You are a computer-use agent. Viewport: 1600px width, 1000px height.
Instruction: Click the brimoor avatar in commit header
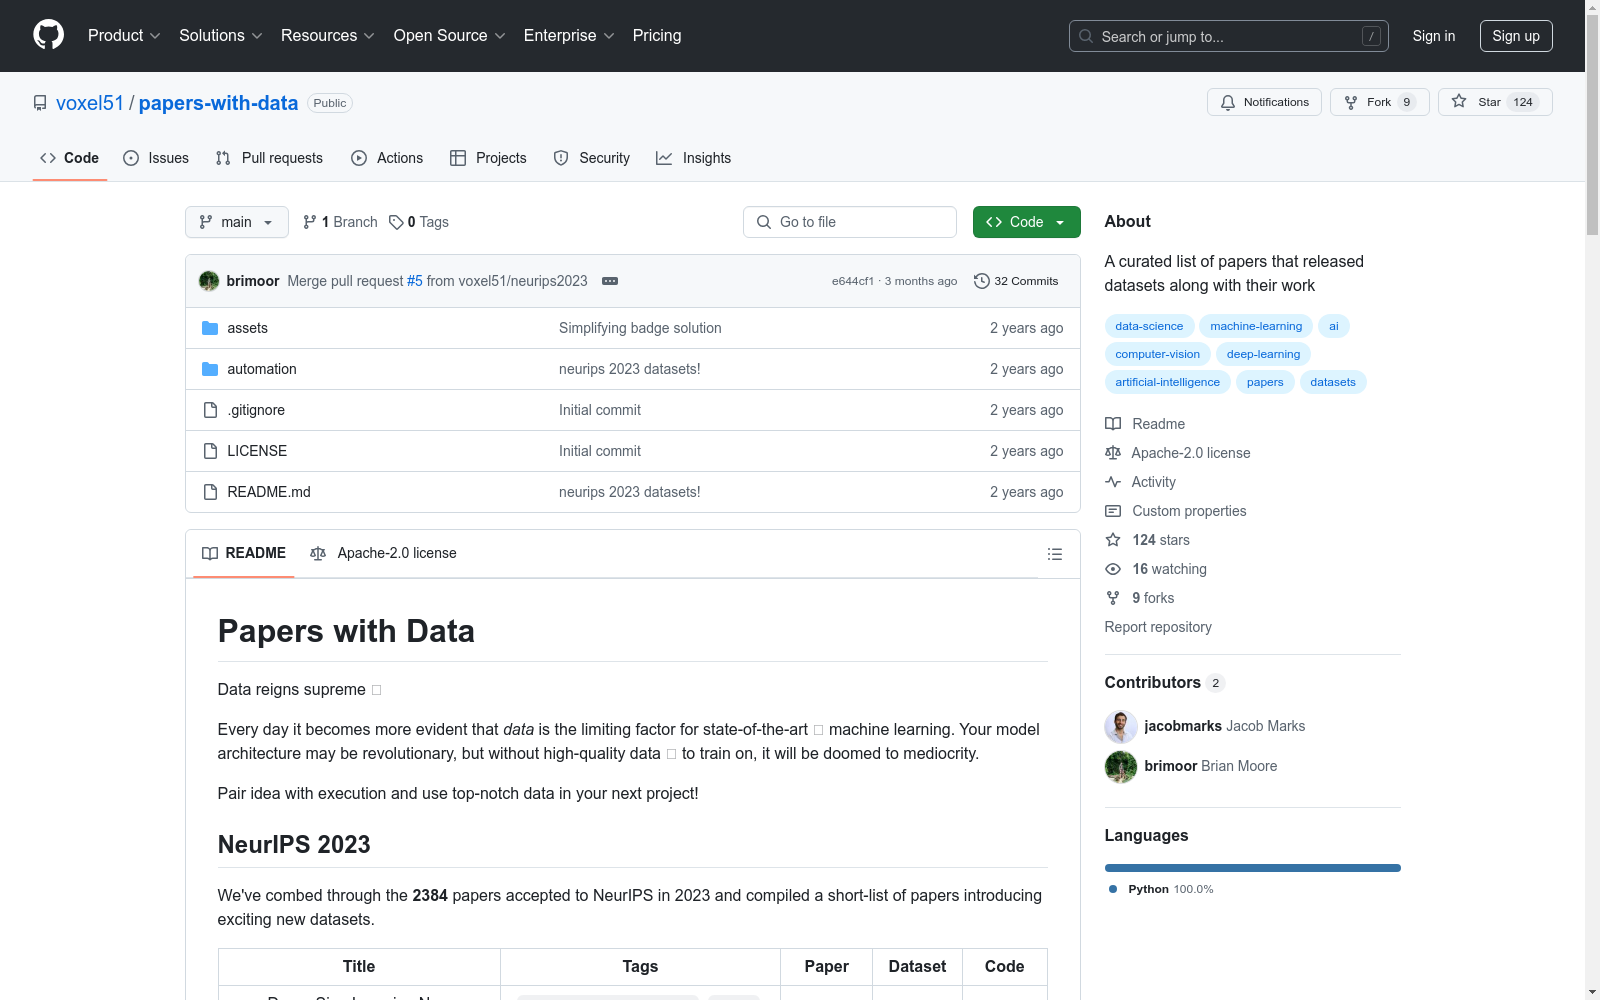(209, 281)
